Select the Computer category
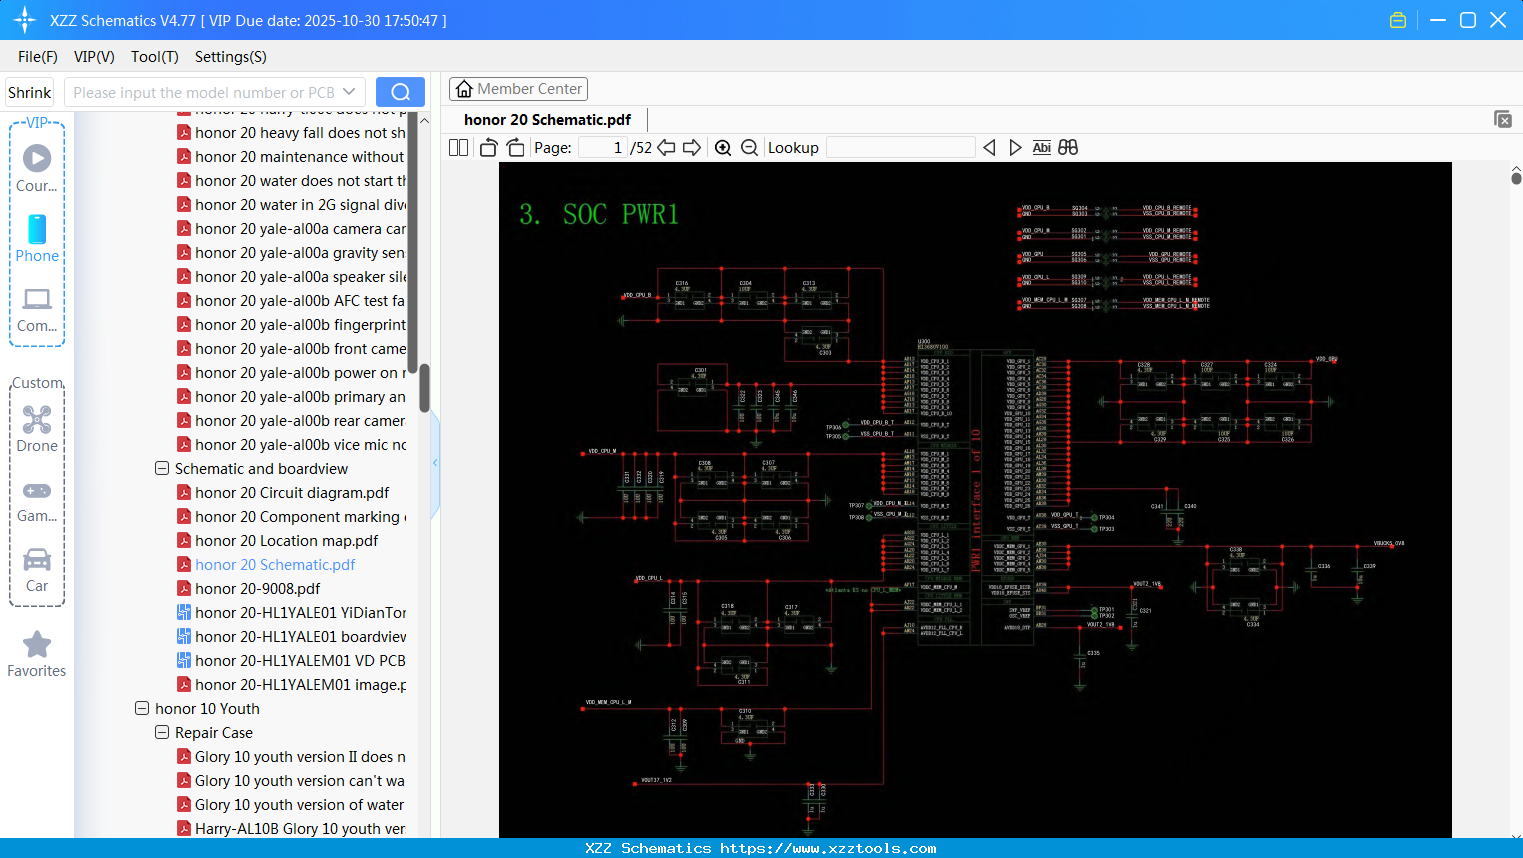The width and height of the screenshot is (1523, 858). pyautogui.click(x=37, y=309)
